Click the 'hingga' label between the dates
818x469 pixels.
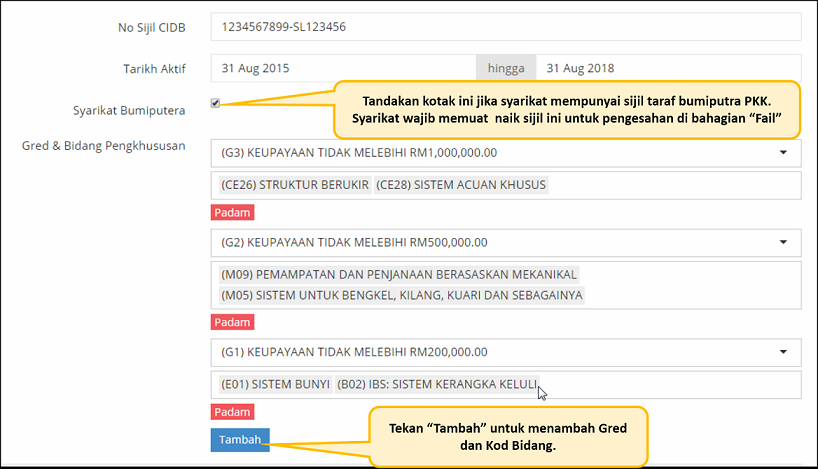point(505,68)
